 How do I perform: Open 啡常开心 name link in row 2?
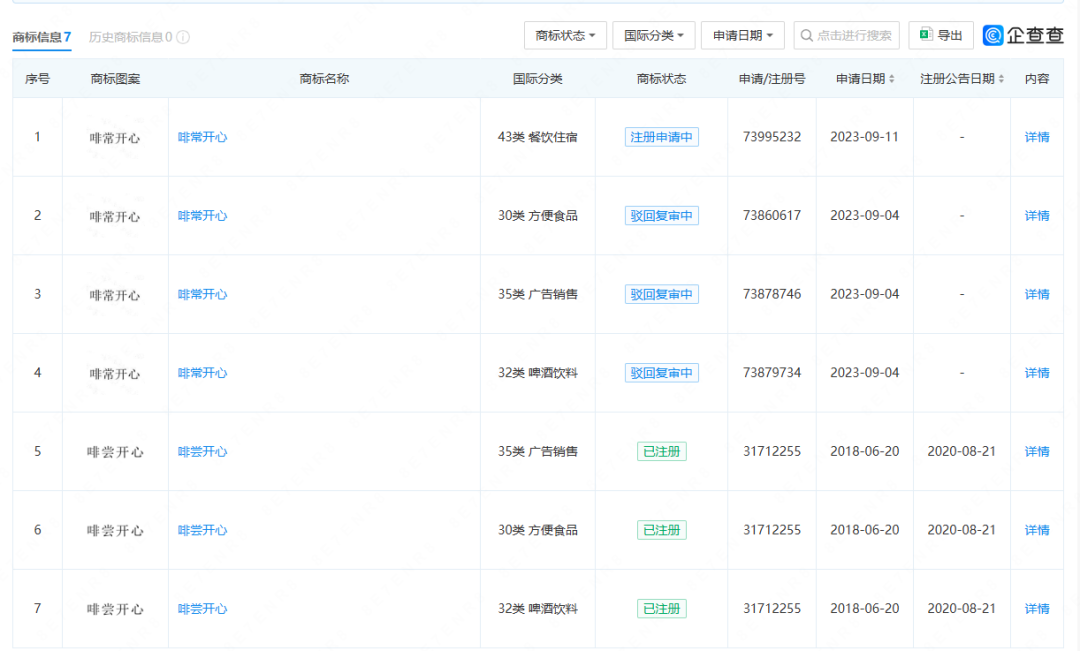pos(203,216)
